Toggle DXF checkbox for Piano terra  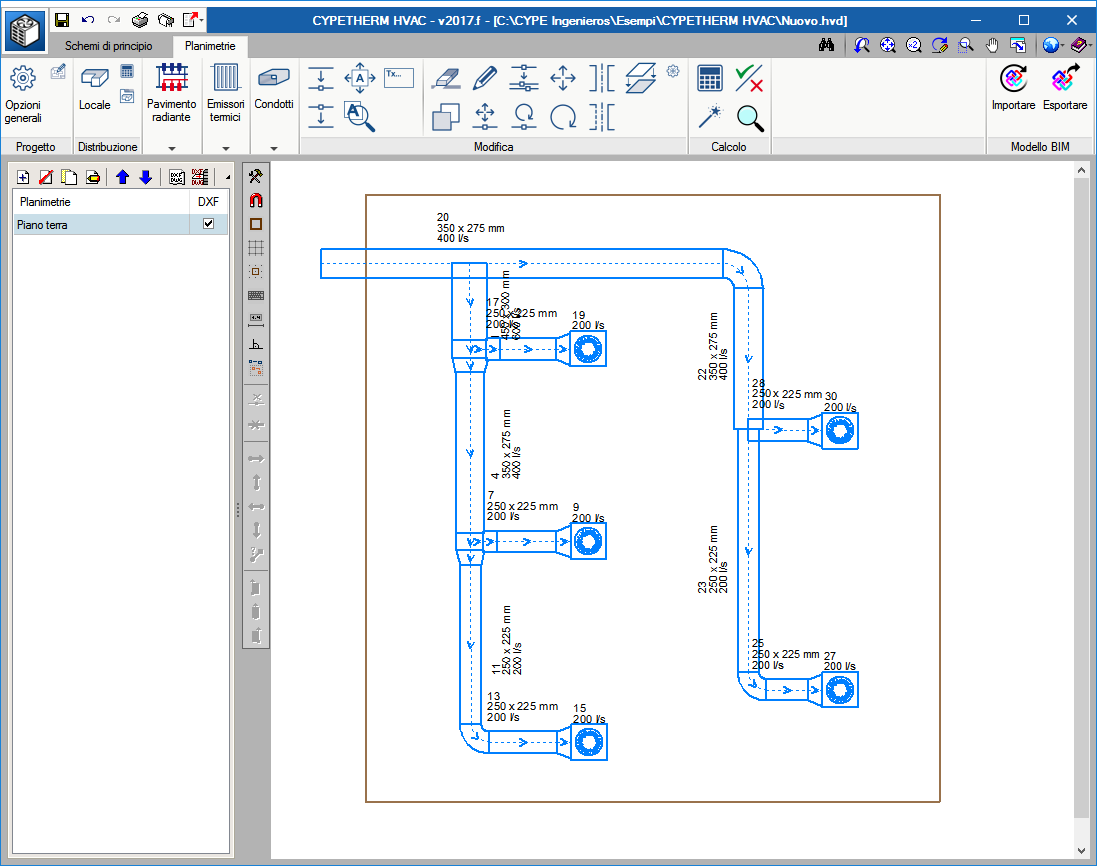pos(208,224)
